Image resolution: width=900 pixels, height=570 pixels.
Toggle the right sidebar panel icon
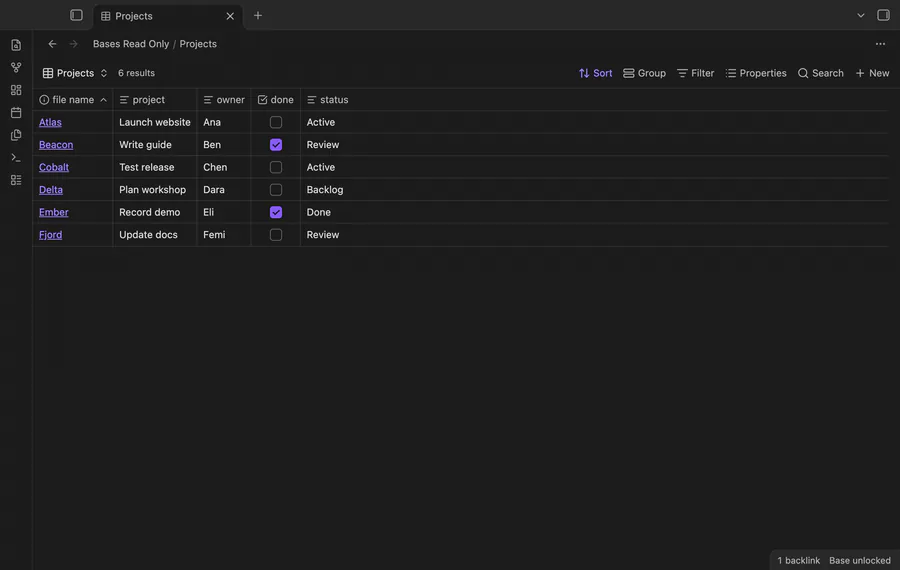883,15
